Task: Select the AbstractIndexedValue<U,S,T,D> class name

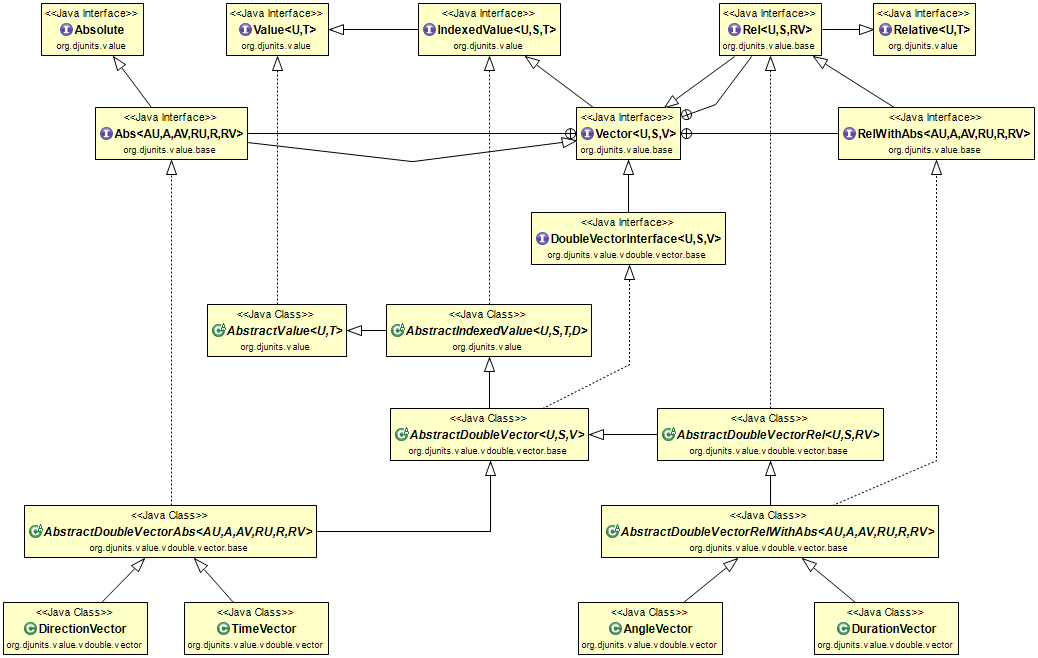Action: tap(496, 331)
